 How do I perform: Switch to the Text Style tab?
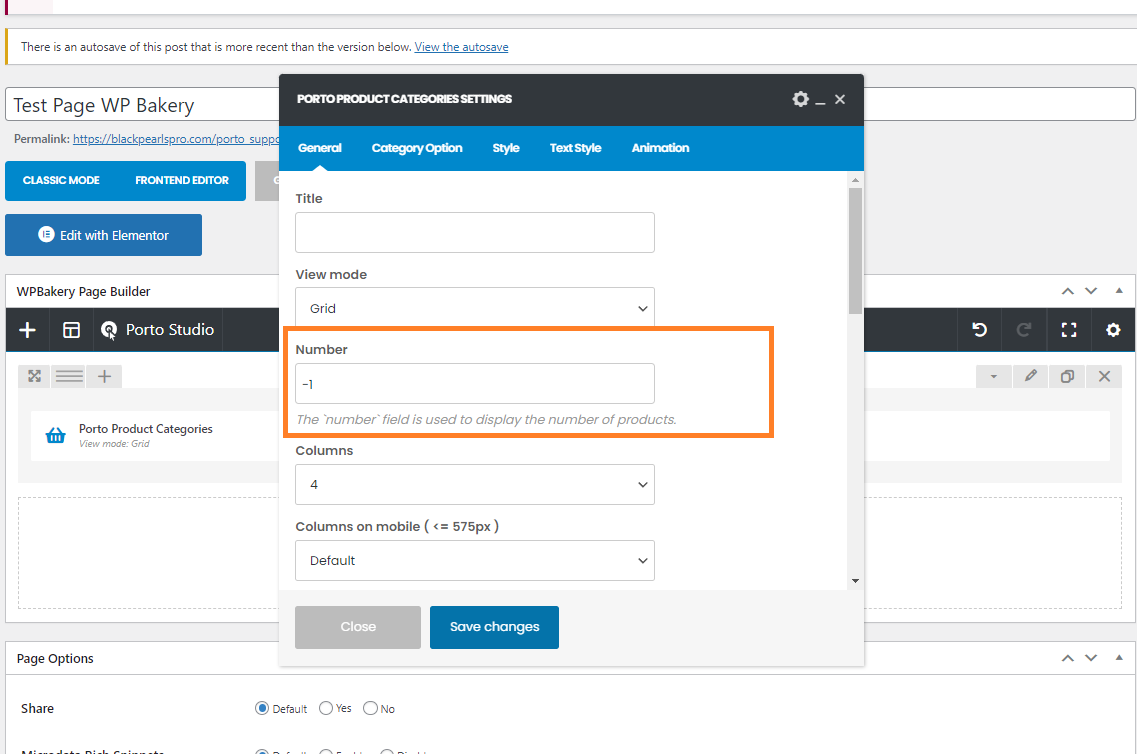tap(576, 148)
